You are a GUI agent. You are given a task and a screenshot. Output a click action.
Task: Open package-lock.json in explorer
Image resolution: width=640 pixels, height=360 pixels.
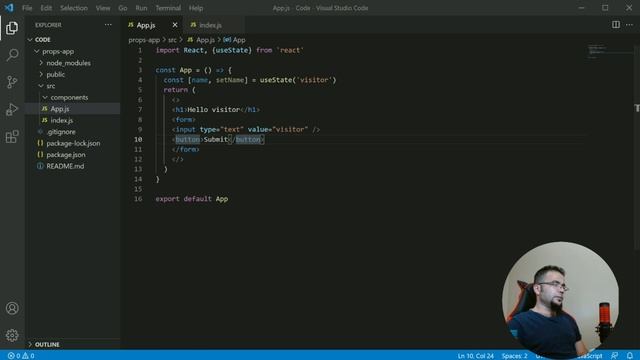coord(73,143)
